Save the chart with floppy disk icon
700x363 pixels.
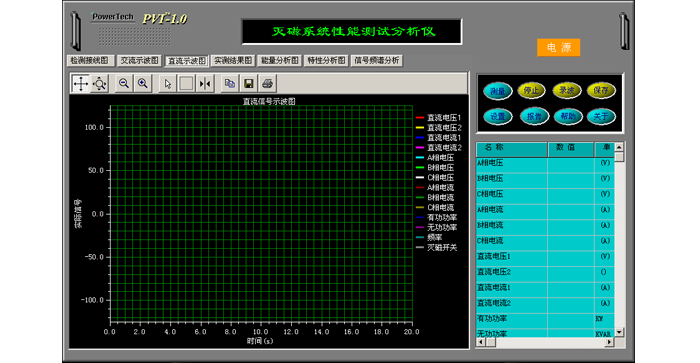tap(249, 83)
